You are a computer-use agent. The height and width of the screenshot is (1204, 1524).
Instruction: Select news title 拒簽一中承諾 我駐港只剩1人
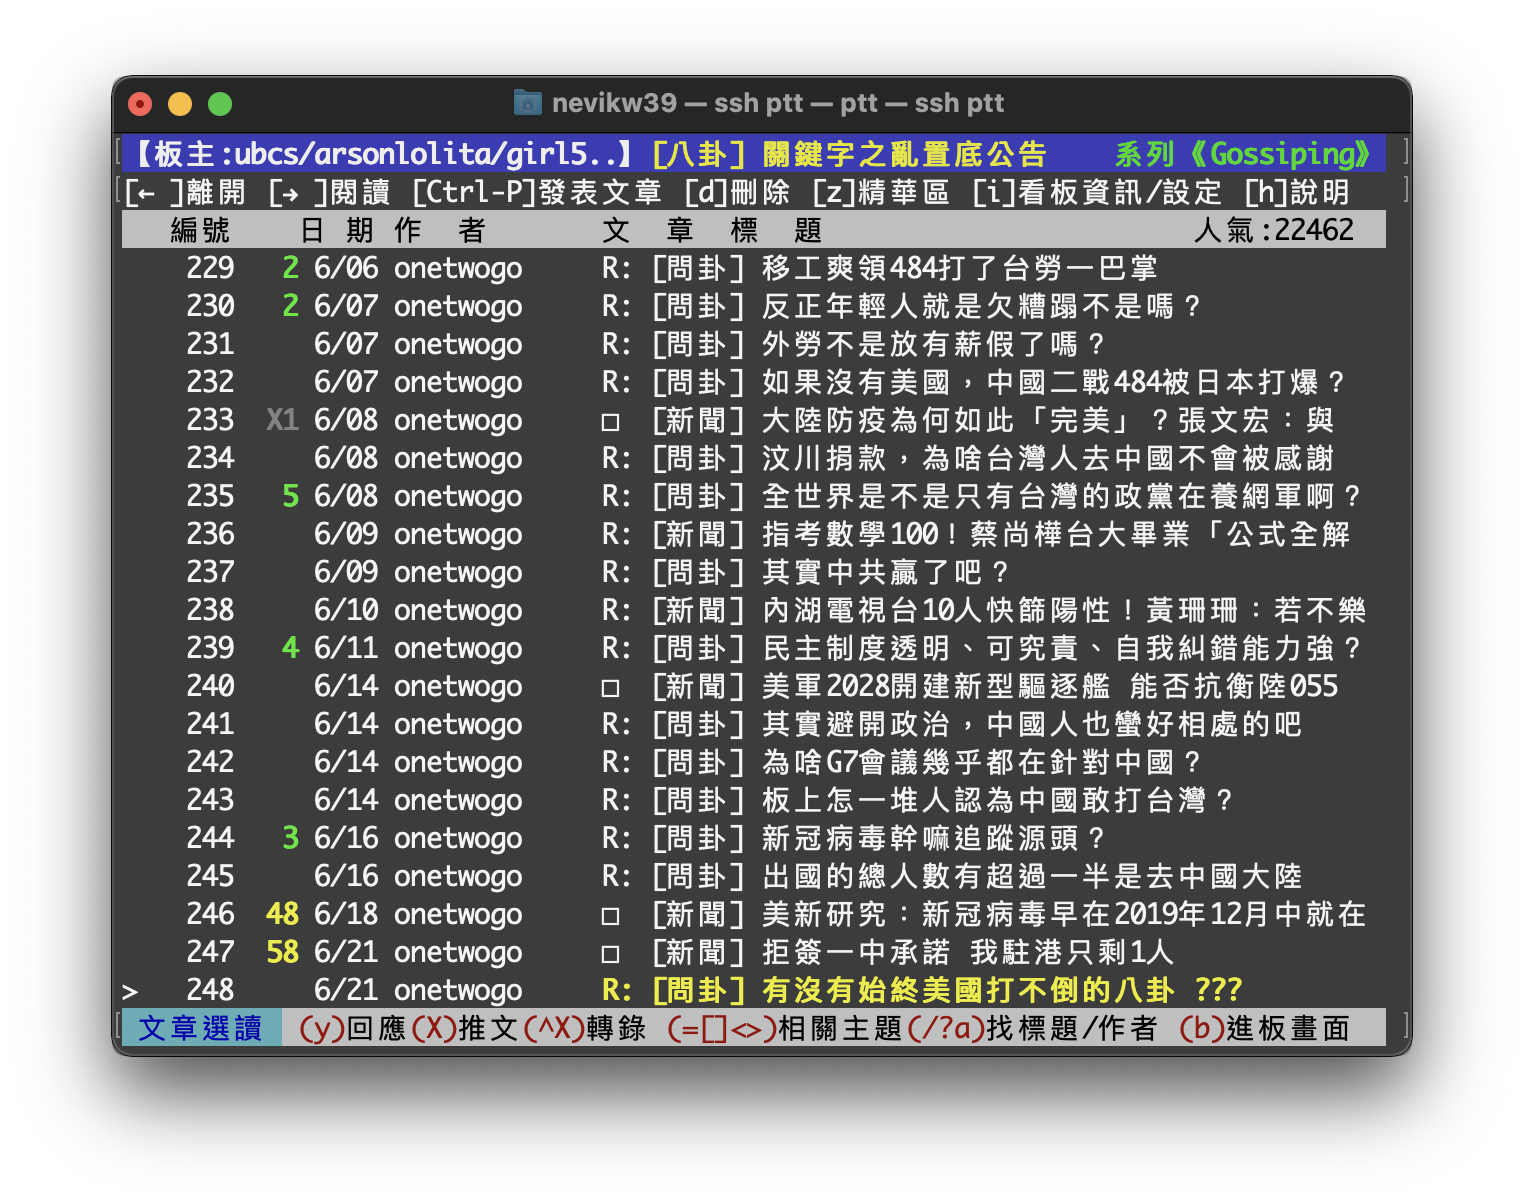[968, 952]
